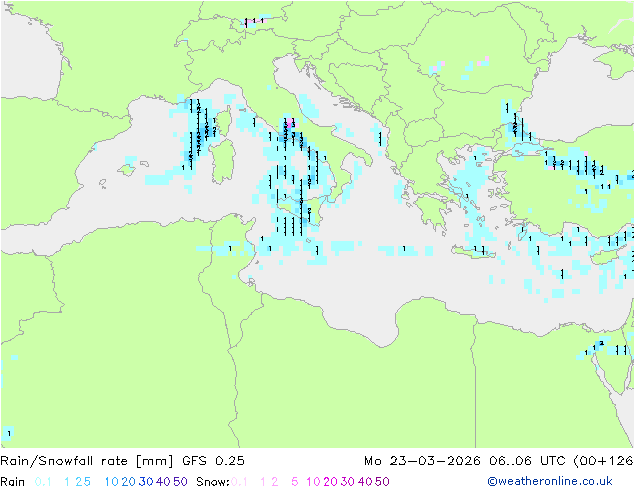The width and height of the screenshot is (634, 490).
Task: Click the forecast offset '(00+126' text
Action: (603, 461)
